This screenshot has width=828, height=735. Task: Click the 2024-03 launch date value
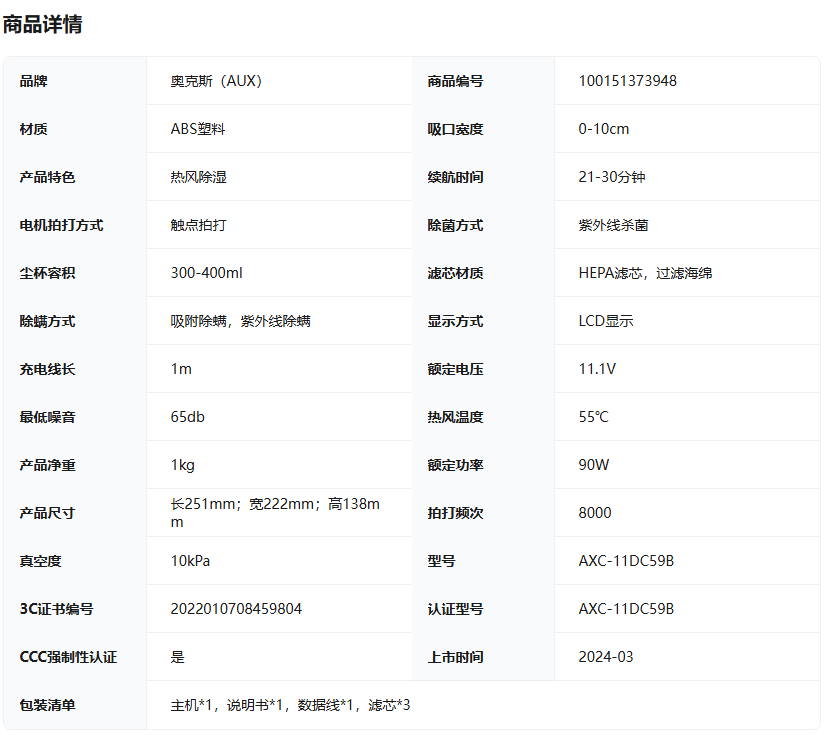pyautogui.click(x=605, y=657)
